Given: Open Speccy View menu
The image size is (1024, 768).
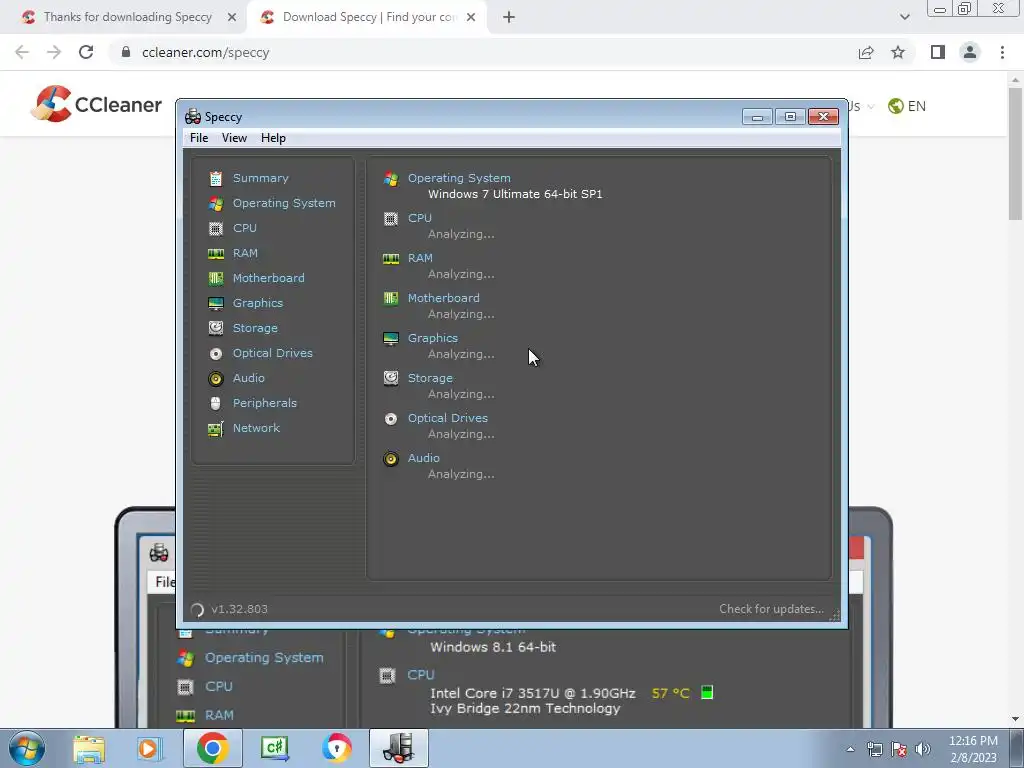Looking at the screenshot, I should point(234,138).
